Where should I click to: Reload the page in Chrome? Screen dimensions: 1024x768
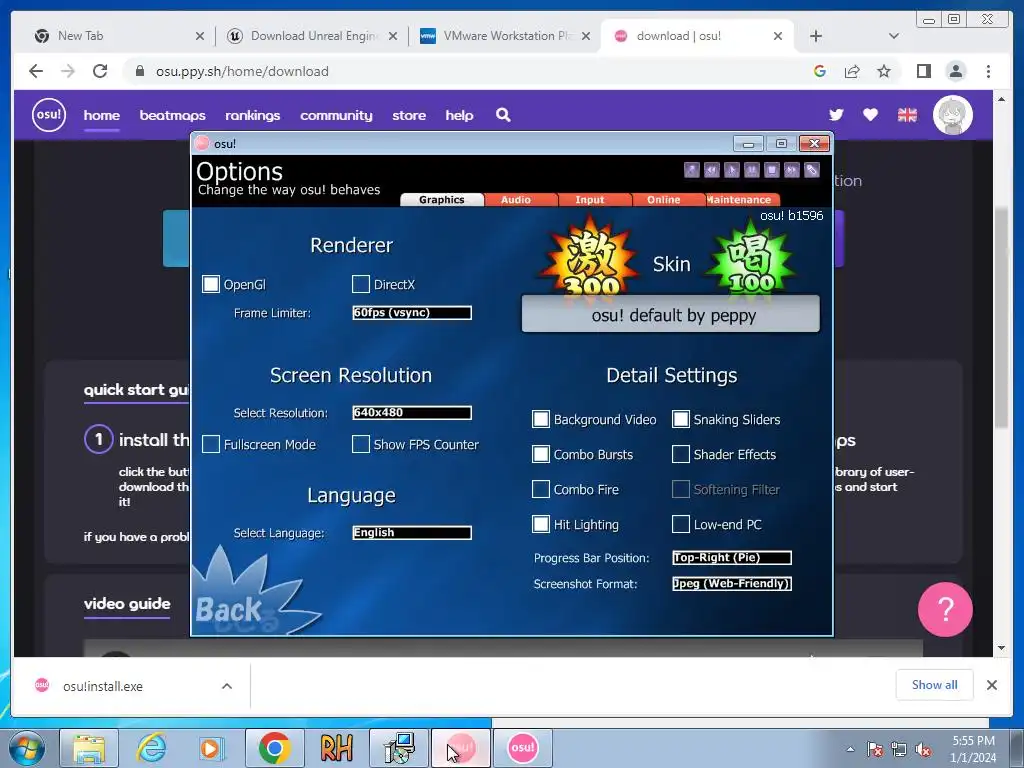point(100,71)
